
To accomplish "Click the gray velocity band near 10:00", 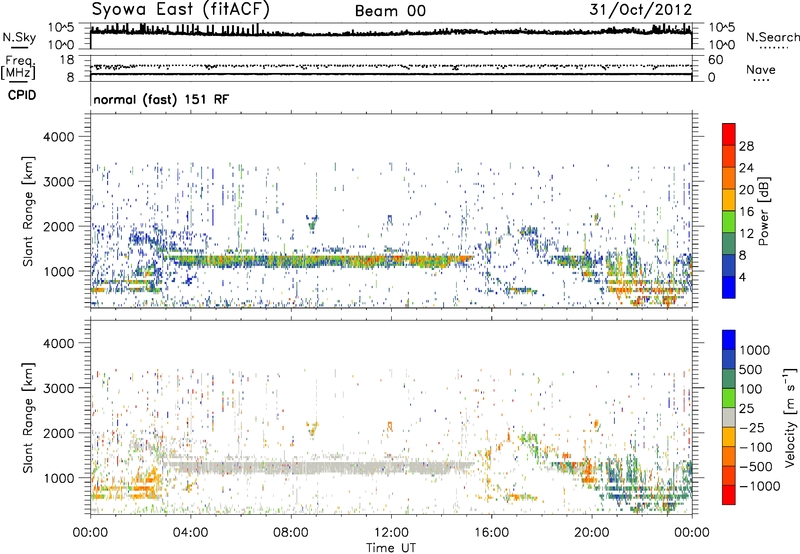I will coord(341,467).
